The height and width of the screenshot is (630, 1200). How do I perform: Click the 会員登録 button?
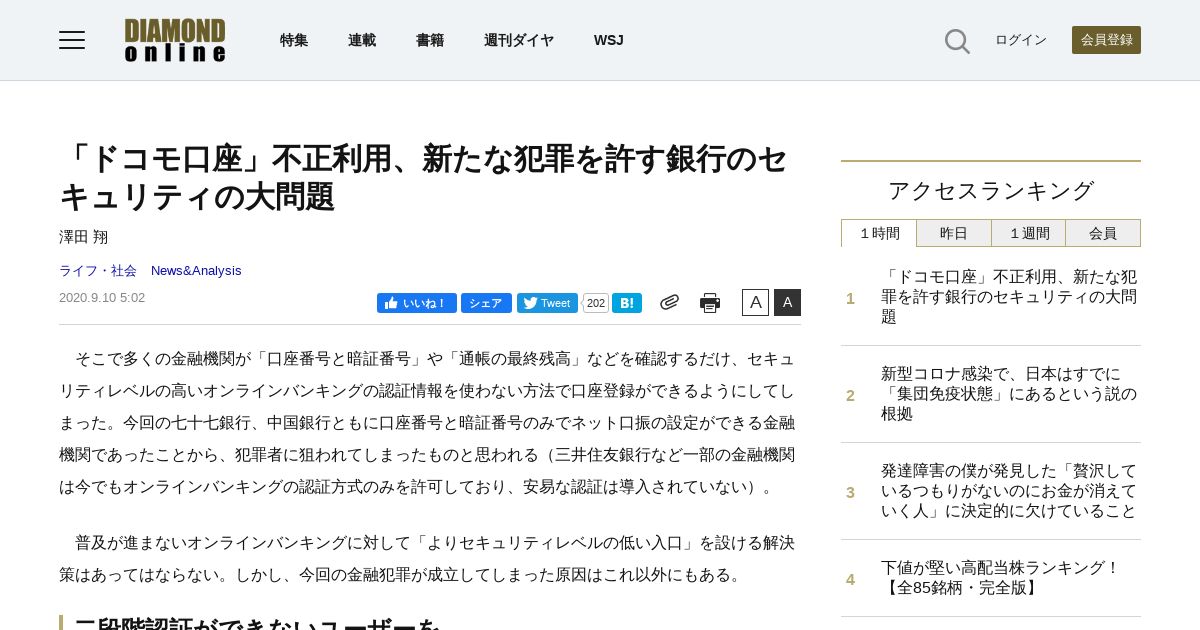tap(1106, 40)
